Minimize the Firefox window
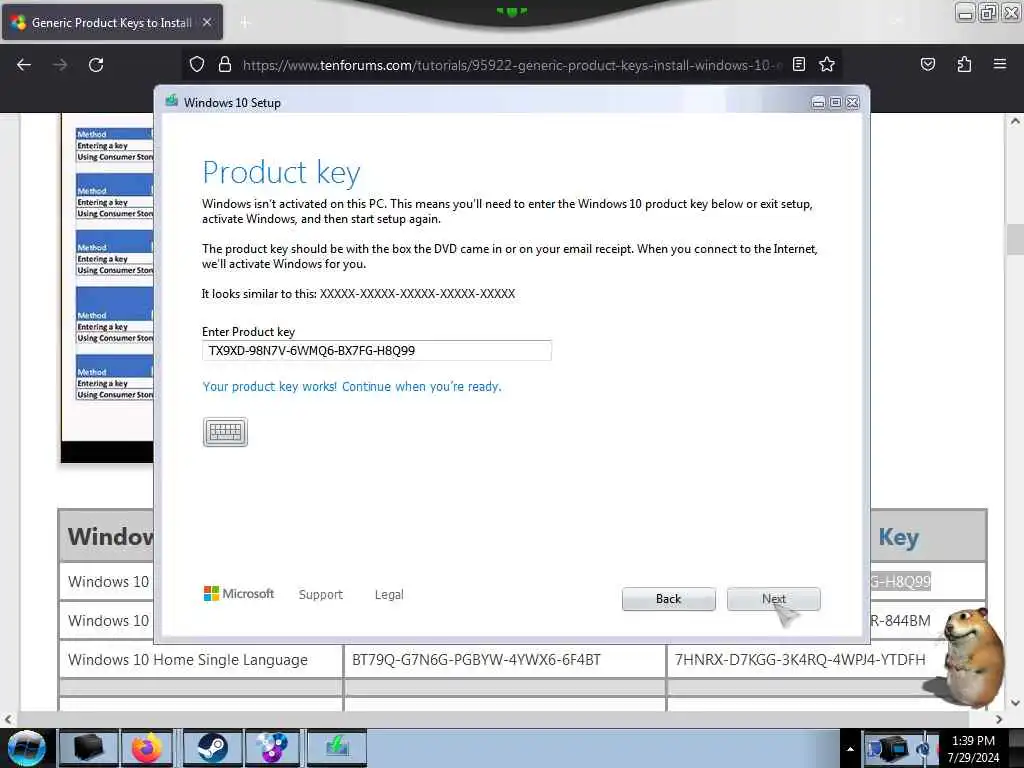 [x=965, y=12]
